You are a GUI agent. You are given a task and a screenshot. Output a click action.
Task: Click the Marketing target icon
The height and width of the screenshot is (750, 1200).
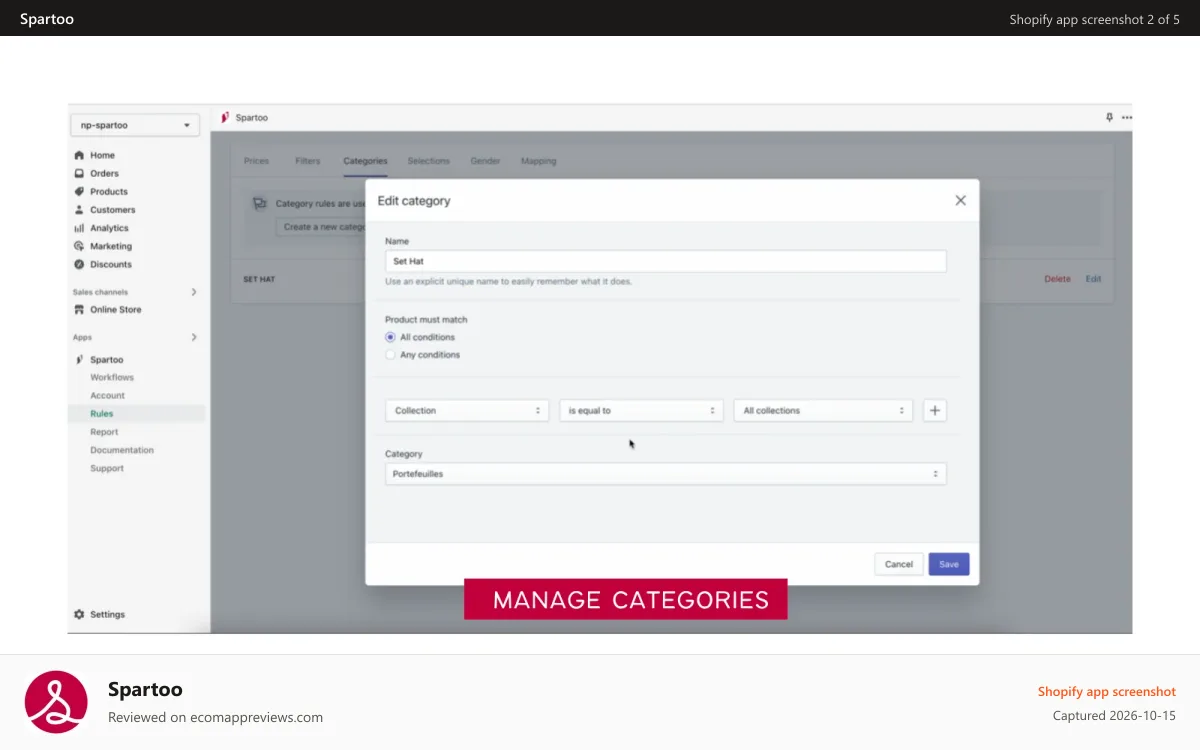[x=79, y=246]
